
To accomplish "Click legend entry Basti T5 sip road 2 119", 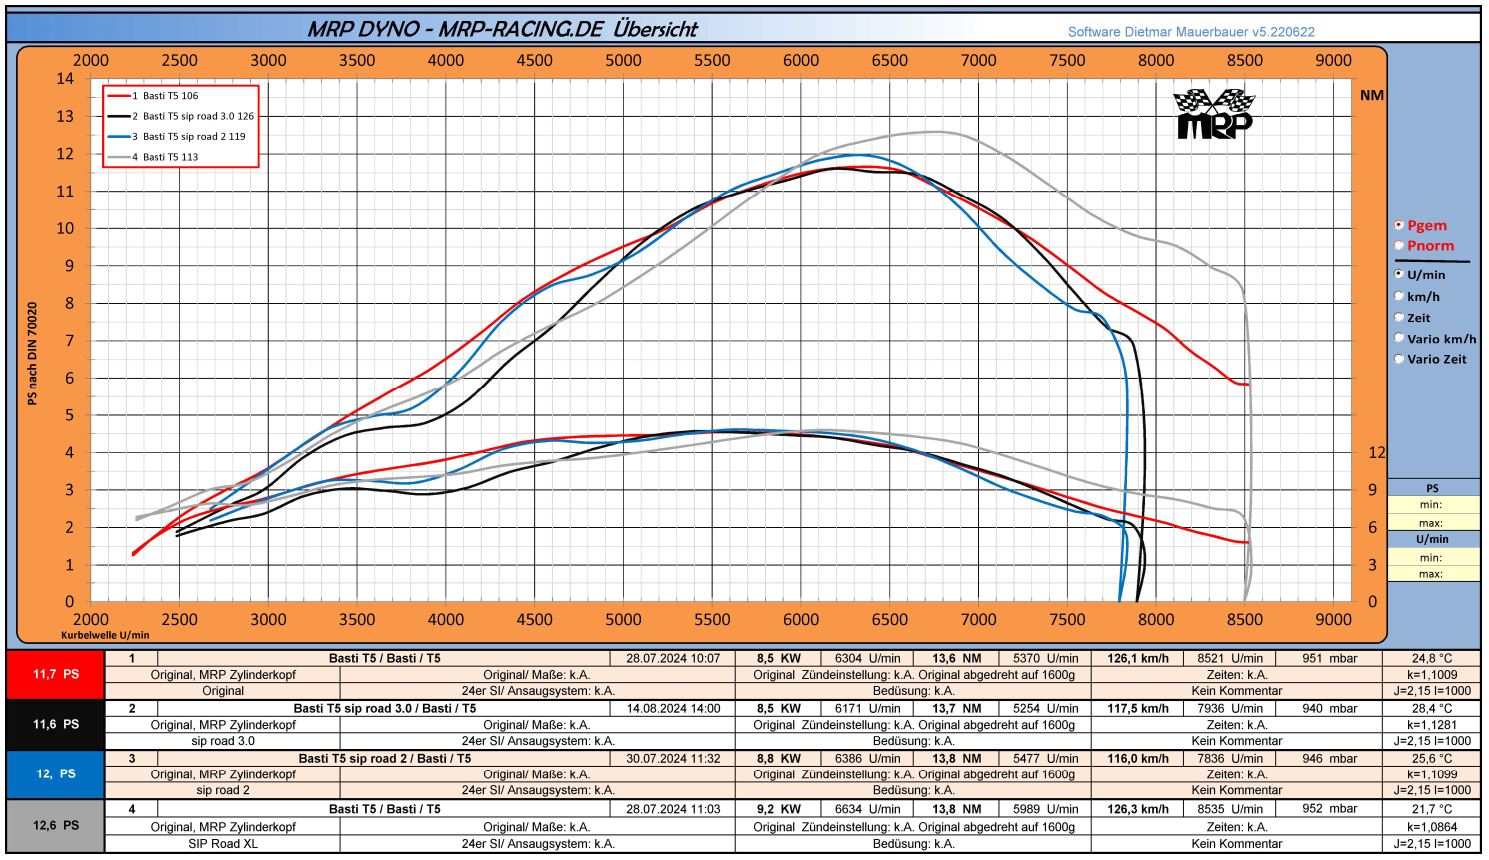I will (177, 136).
